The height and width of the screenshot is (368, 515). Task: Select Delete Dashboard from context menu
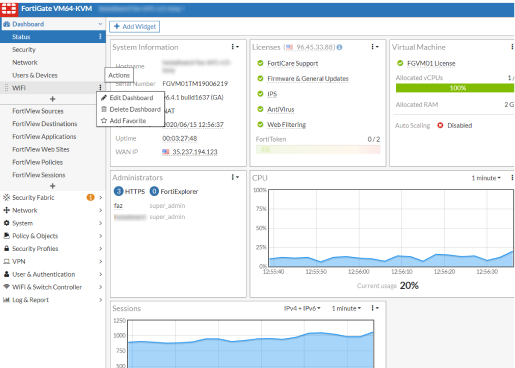(x=130, y=109)
